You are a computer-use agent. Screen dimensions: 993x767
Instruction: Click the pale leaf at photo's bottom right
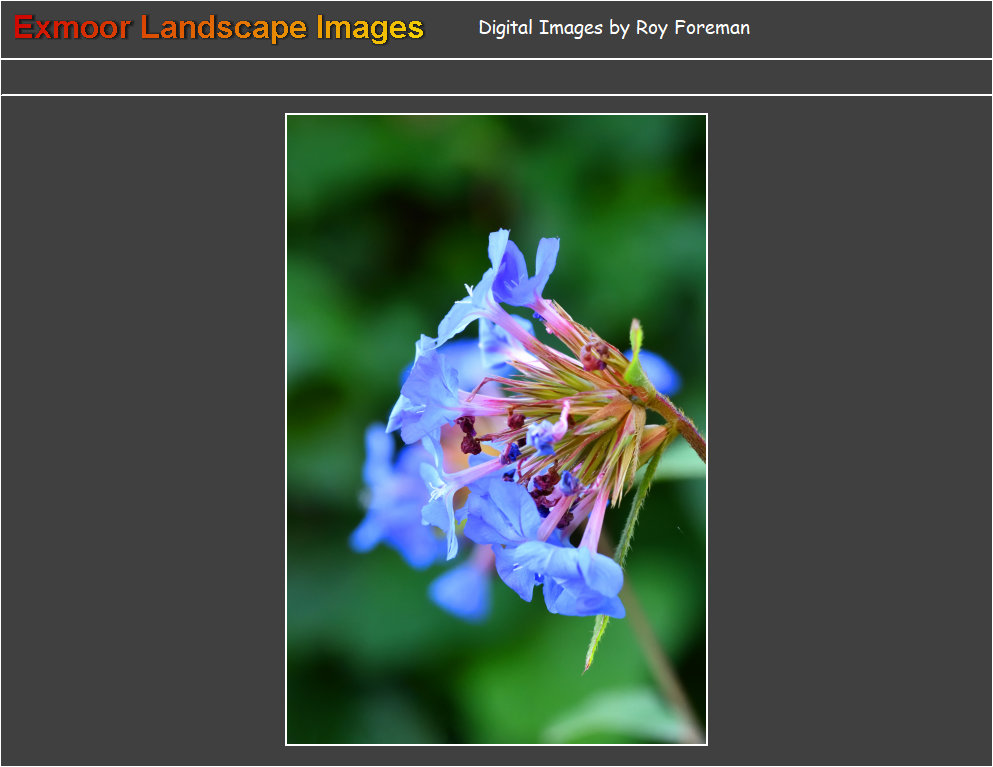(x=620, y=715)
